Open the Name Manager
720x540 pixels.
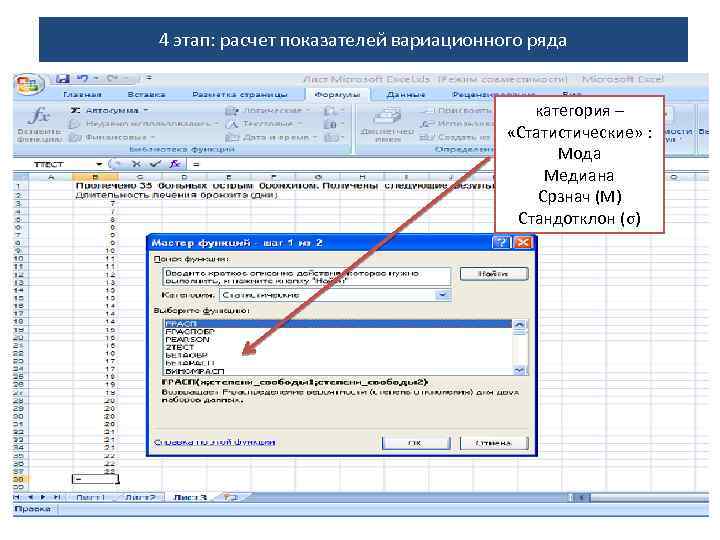(x=388, y=125)
